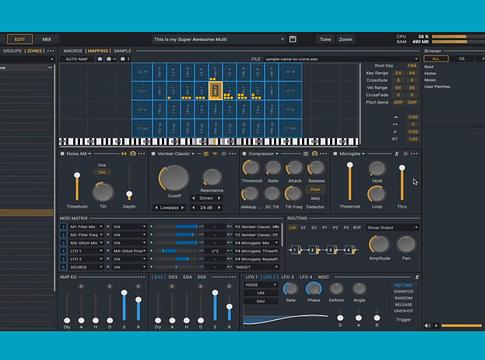This screenshot has width=485, height=360.
Task: Click the Noise AM round orange icon
Action: click(x=133, y=154)
